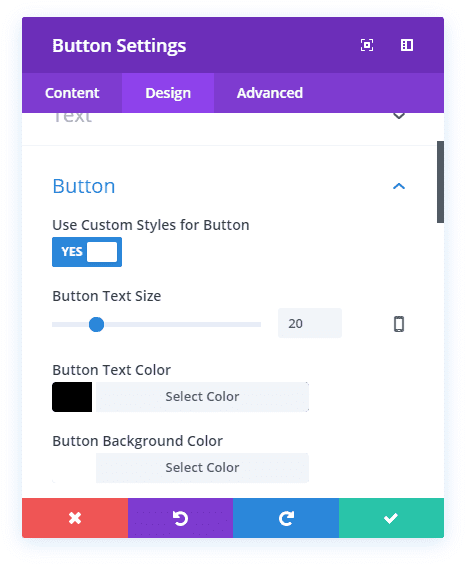
Task: Switch to the Content tab
Action: point(72,93)
